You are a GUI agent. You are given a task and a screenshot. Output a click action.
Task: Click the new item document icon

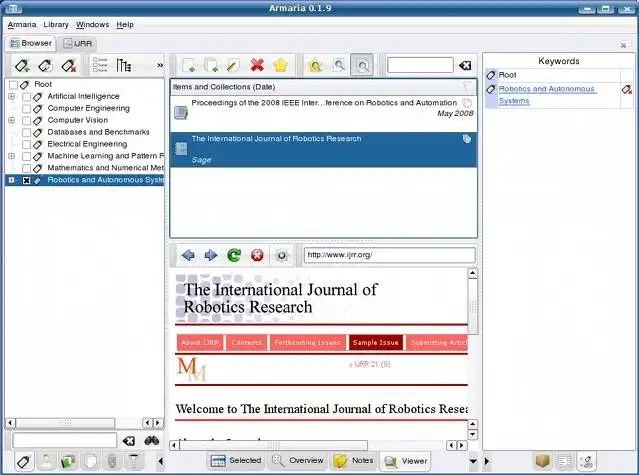pos(188,65)
